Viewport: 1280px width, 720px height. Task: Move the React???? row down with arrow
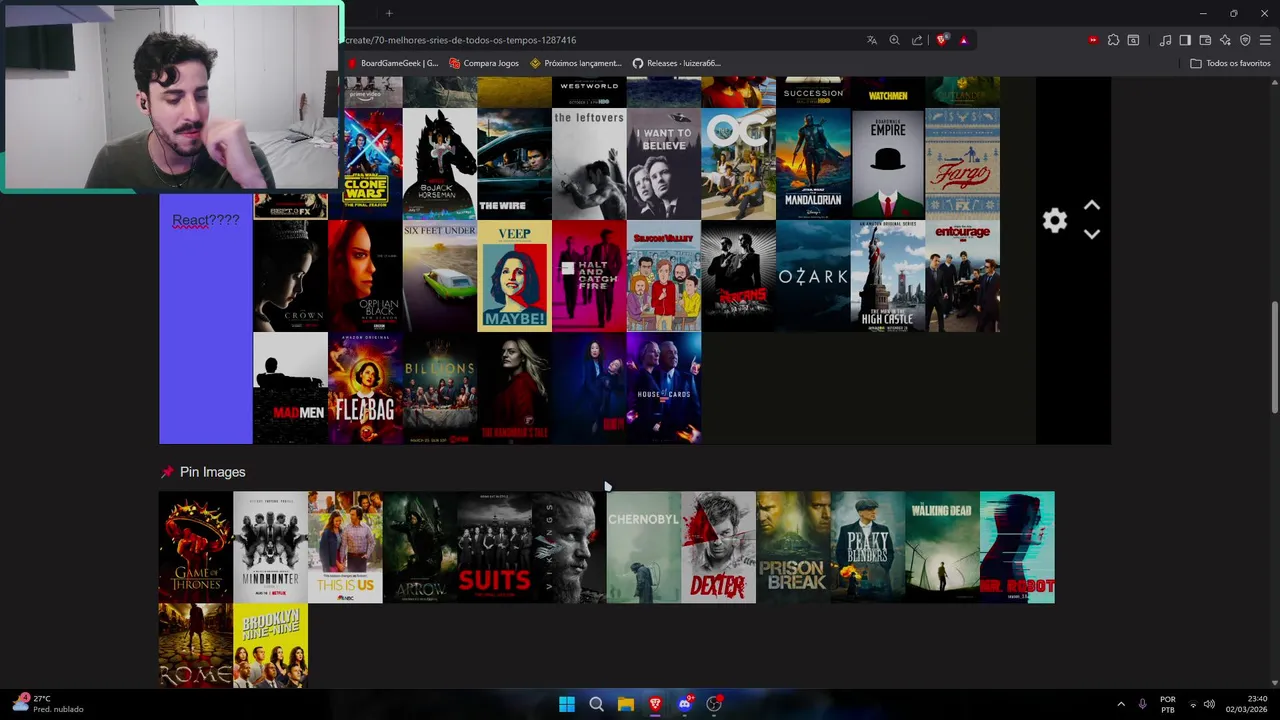point(1092,234)
